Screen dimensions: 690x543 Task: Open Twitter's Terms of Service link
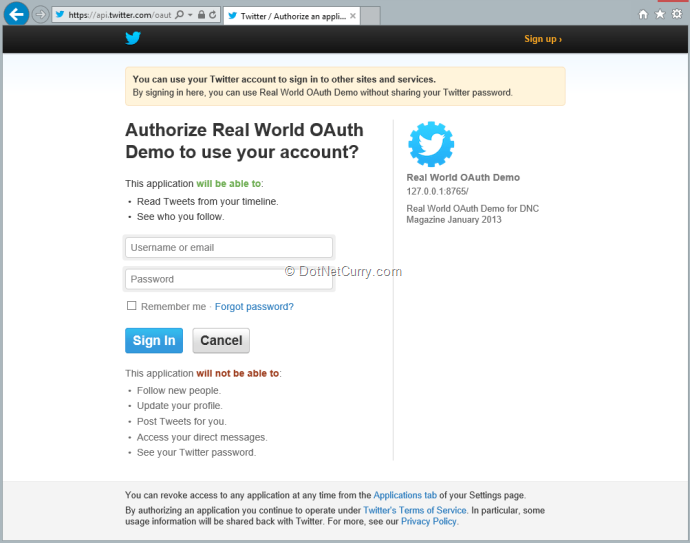(415, 510)
